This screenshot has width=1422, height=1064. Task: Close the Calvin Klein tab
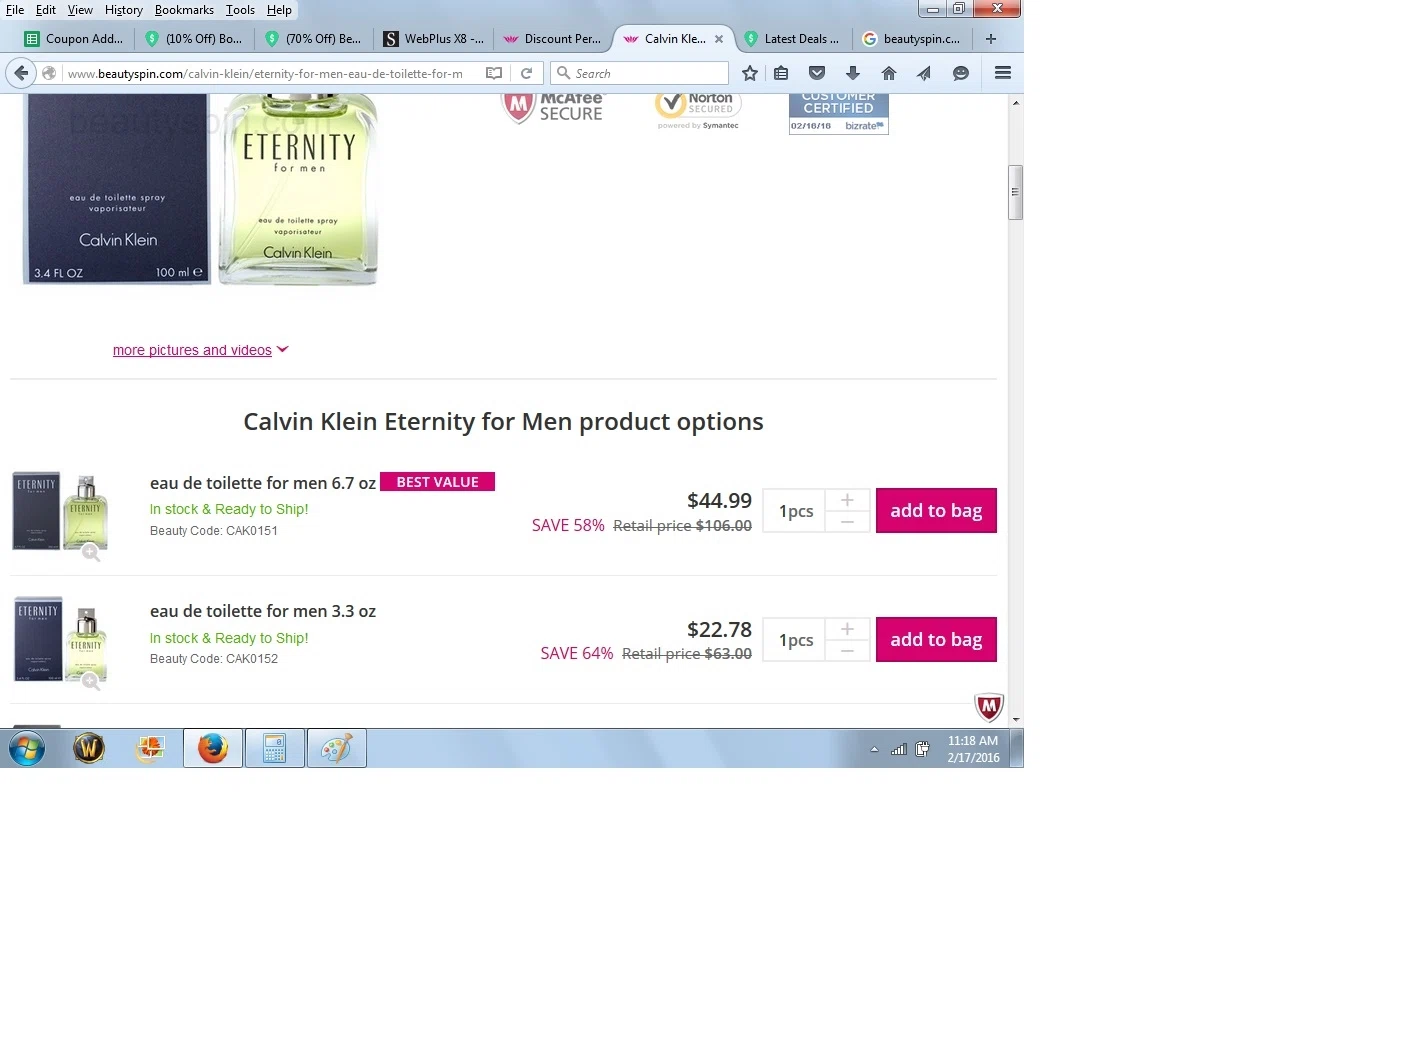coord(719,39)
